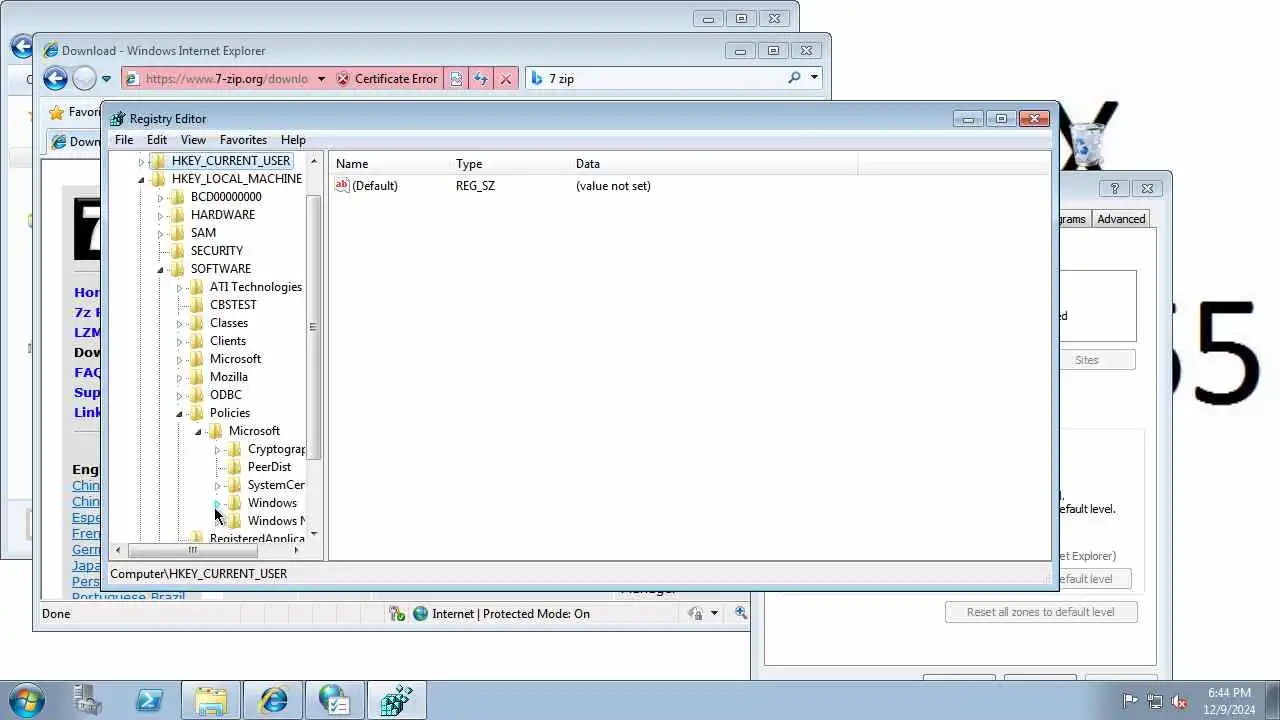This screenshot has height=720, width=1280.
Task: Open the Windows Start orb
Action: point(27,700)
